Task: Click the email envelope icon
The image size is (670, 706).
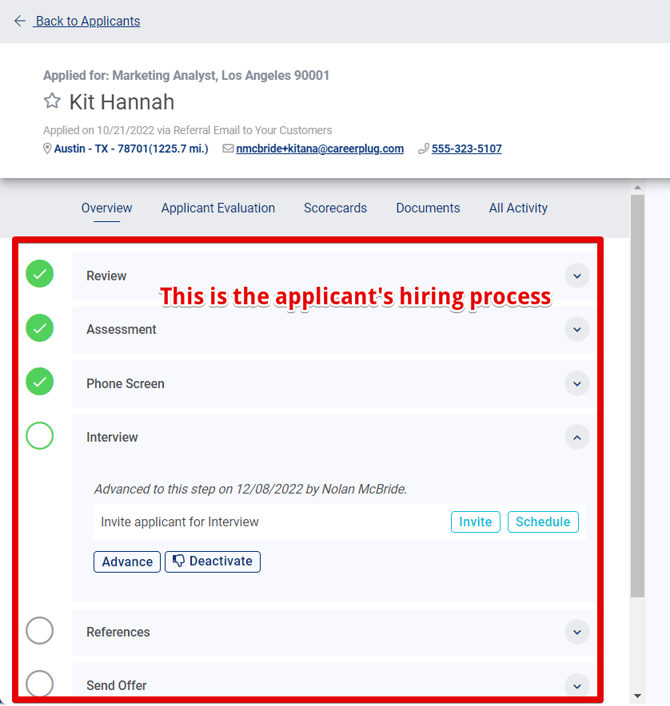Action: pyautogui.click(x=228, y=149)
